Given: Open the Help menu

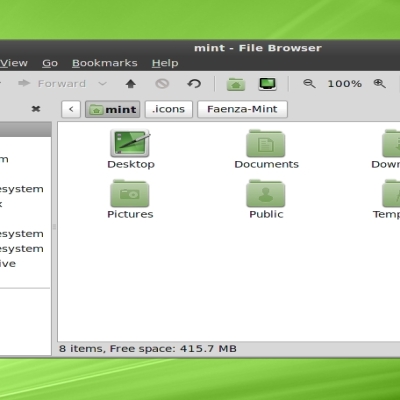Looking at the screenshot, I should click(165, 63).
